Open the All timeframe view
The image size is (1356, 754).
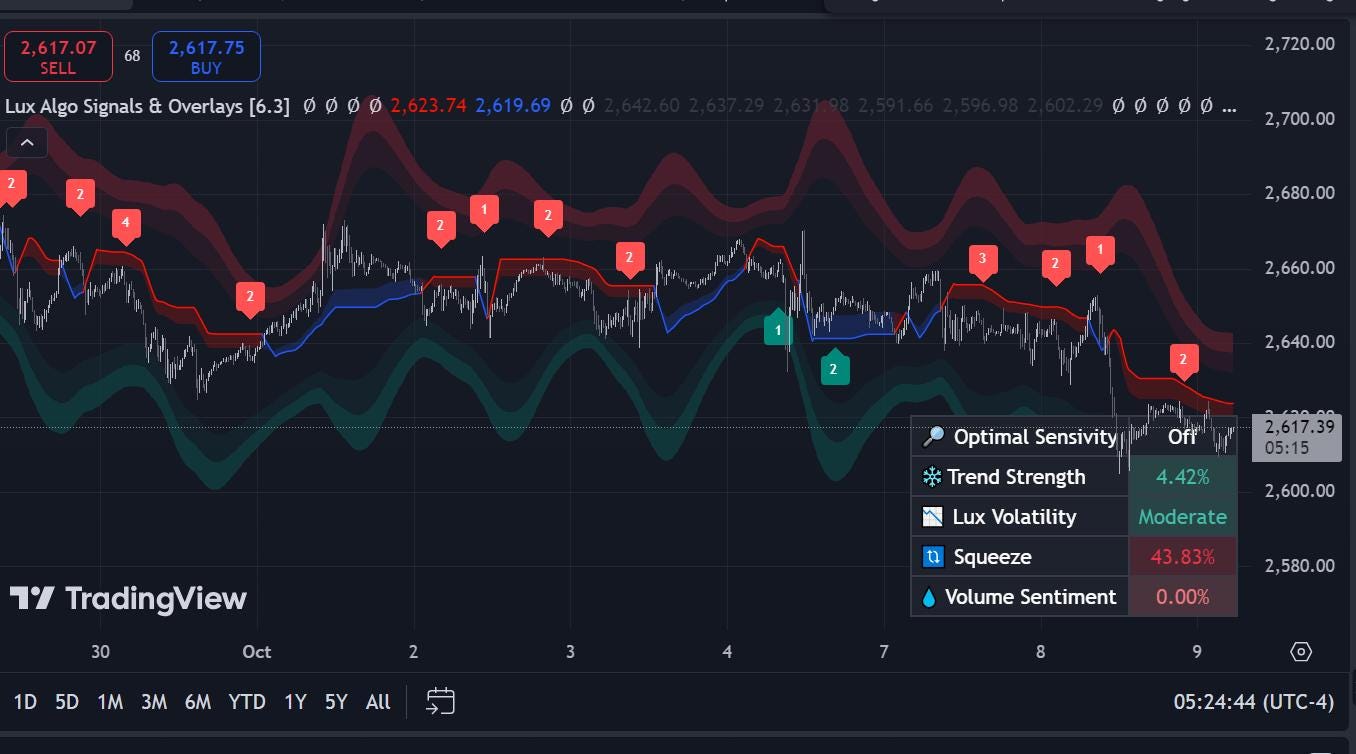pos(377,701)
